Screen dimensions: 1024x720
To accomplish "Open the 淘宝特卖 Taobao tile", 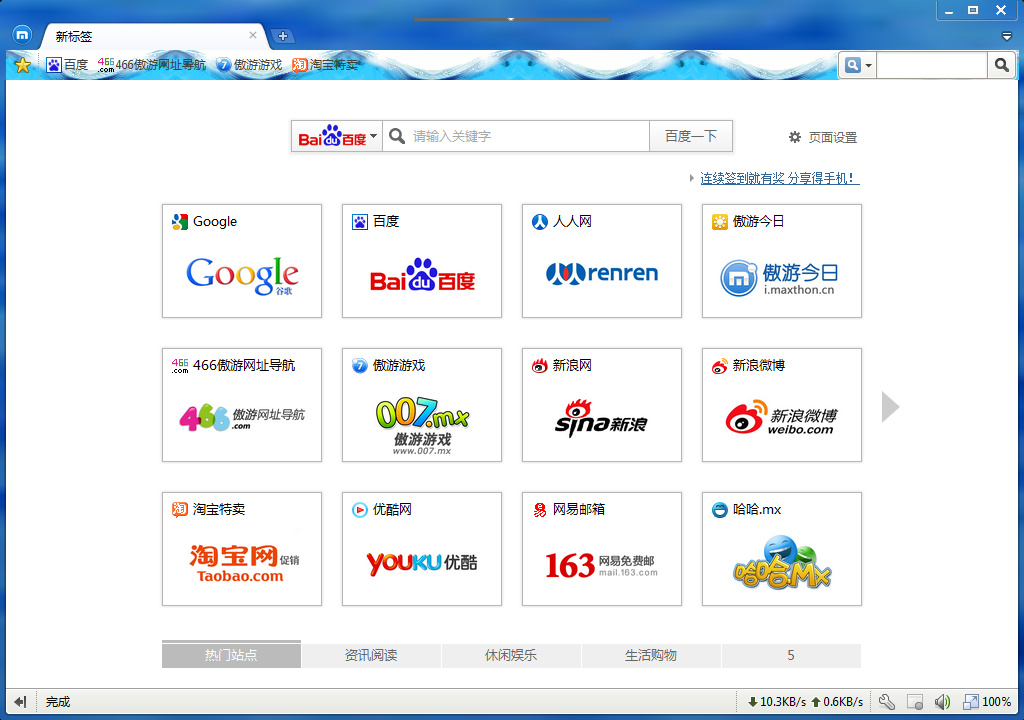I will click(242, 549).
